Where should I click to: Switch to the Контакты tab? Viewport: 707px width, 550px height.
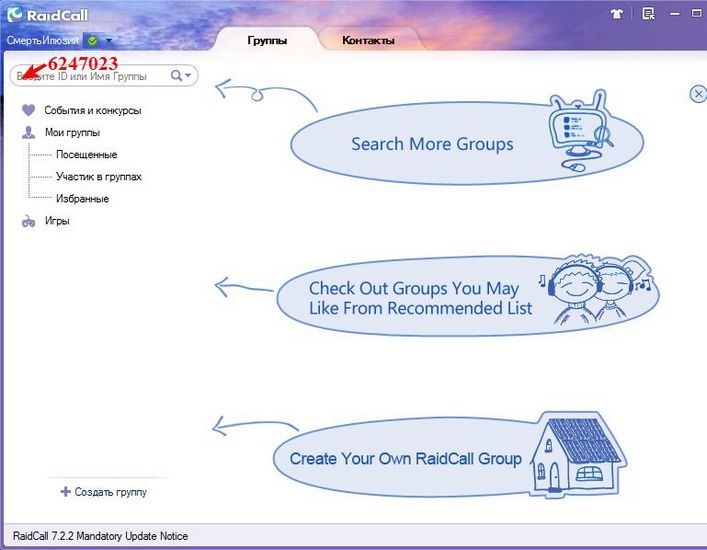coord(368,40)
